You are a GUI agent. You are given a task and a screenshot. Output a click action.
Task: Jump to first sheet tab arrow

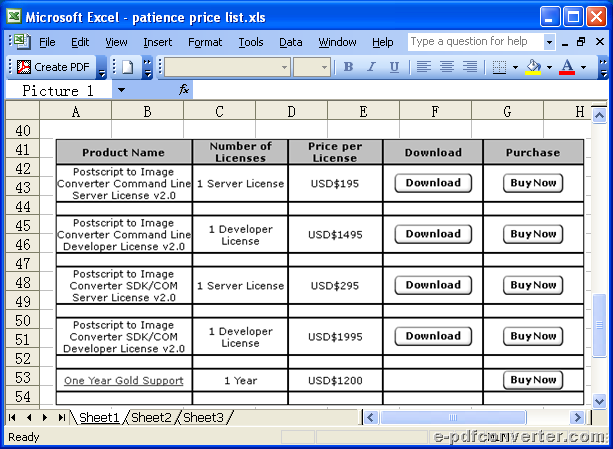[x=13, y=418]
